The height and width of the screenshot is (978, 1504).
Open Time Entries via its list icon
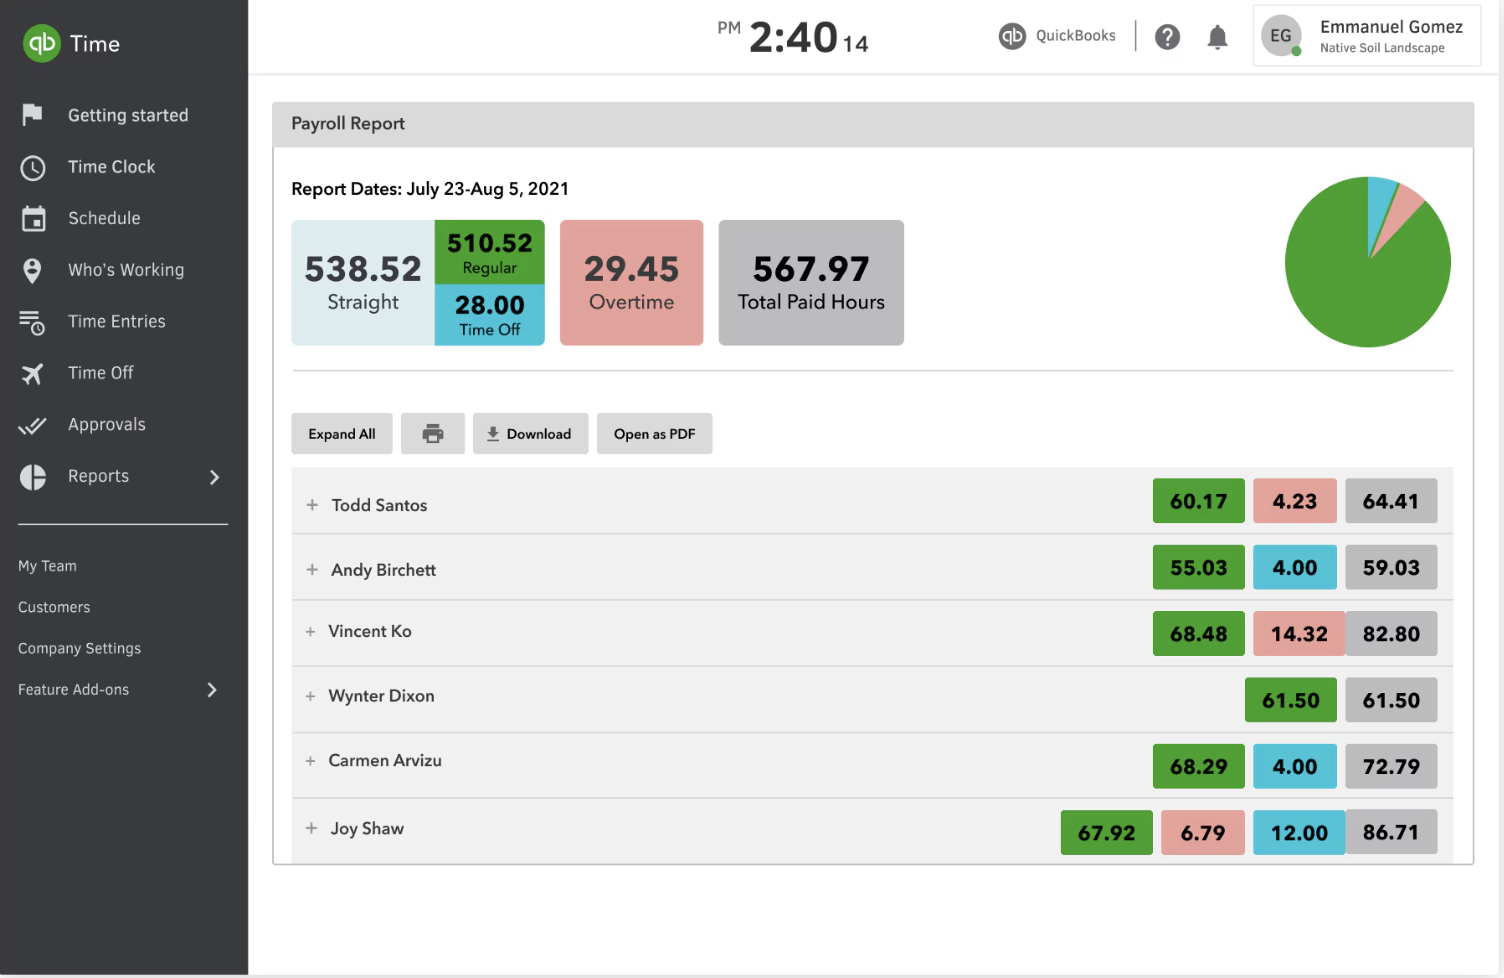(x=33, y=321)
